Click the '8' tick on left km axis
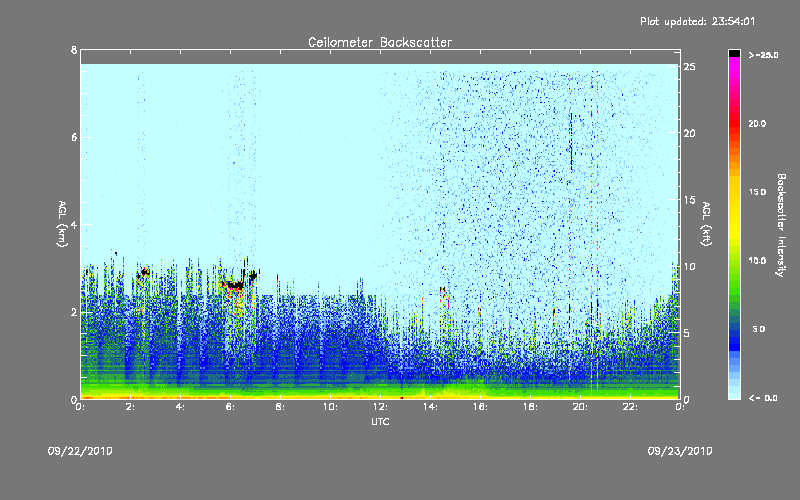The width and height of the screenshot is (800, 500). tap(74, 50)
